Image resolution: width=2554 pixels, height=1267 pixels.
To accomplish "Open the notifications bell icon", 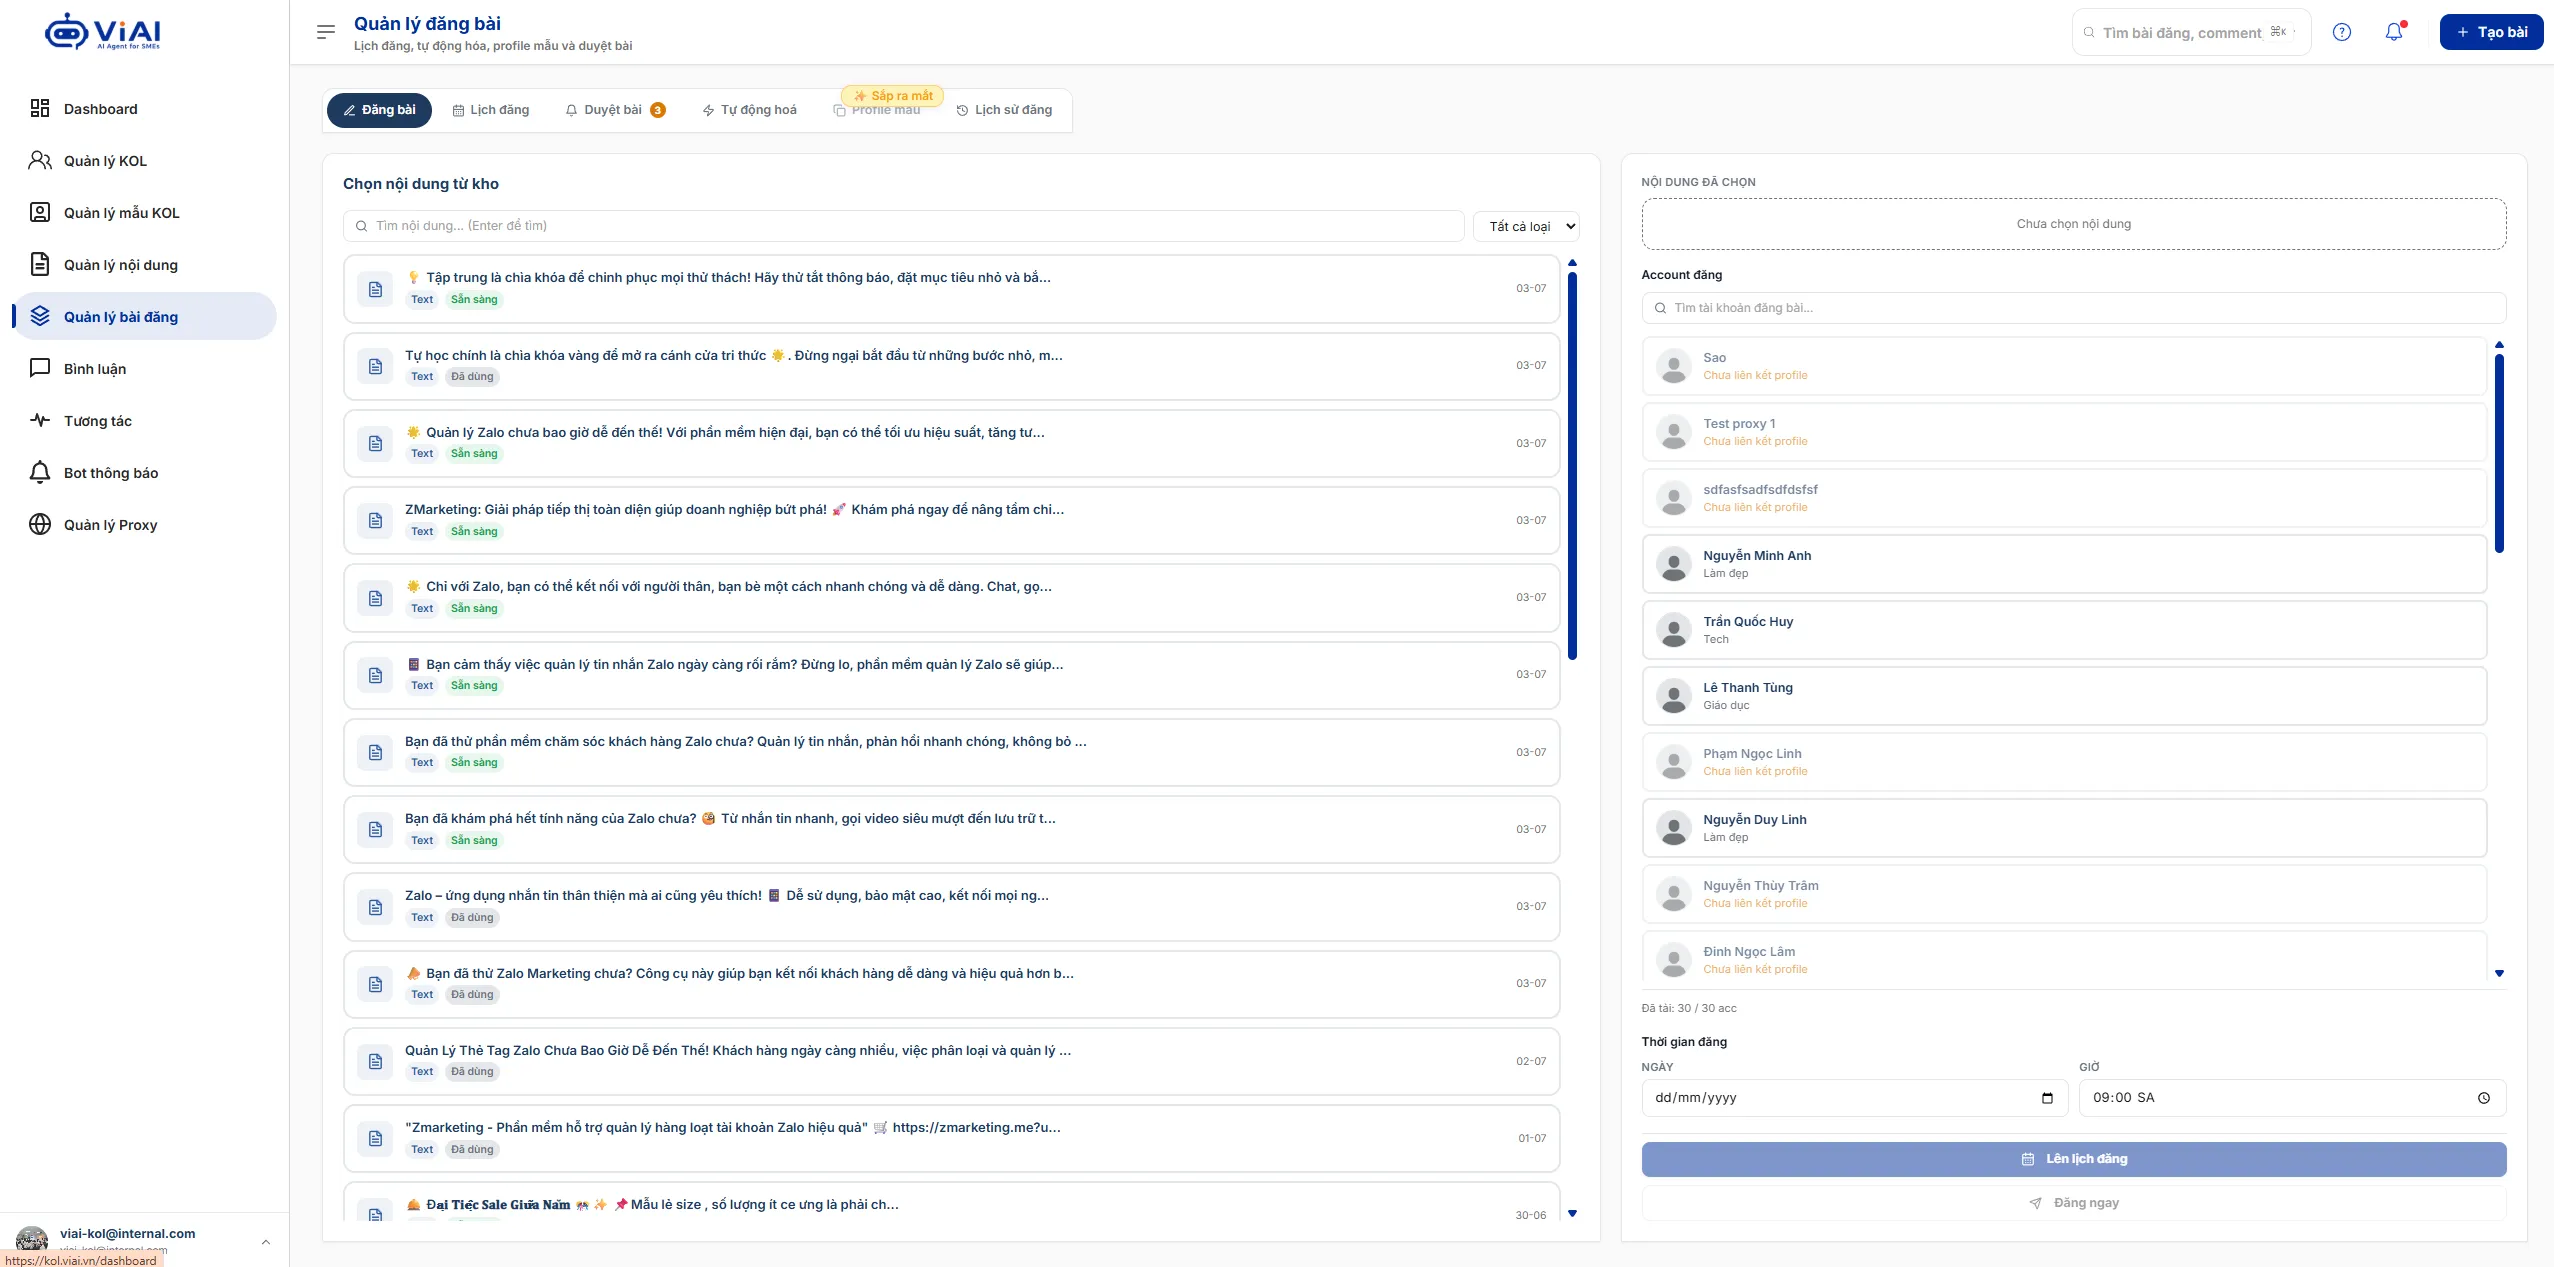I will (2394, 32).
